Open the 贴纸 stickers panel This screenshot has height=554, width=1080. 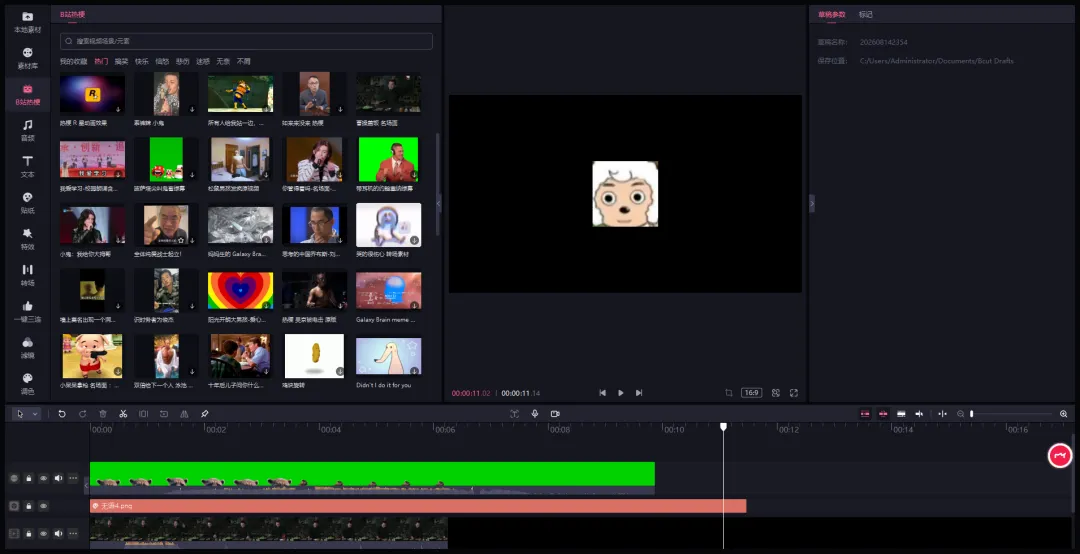click(28, 203)
